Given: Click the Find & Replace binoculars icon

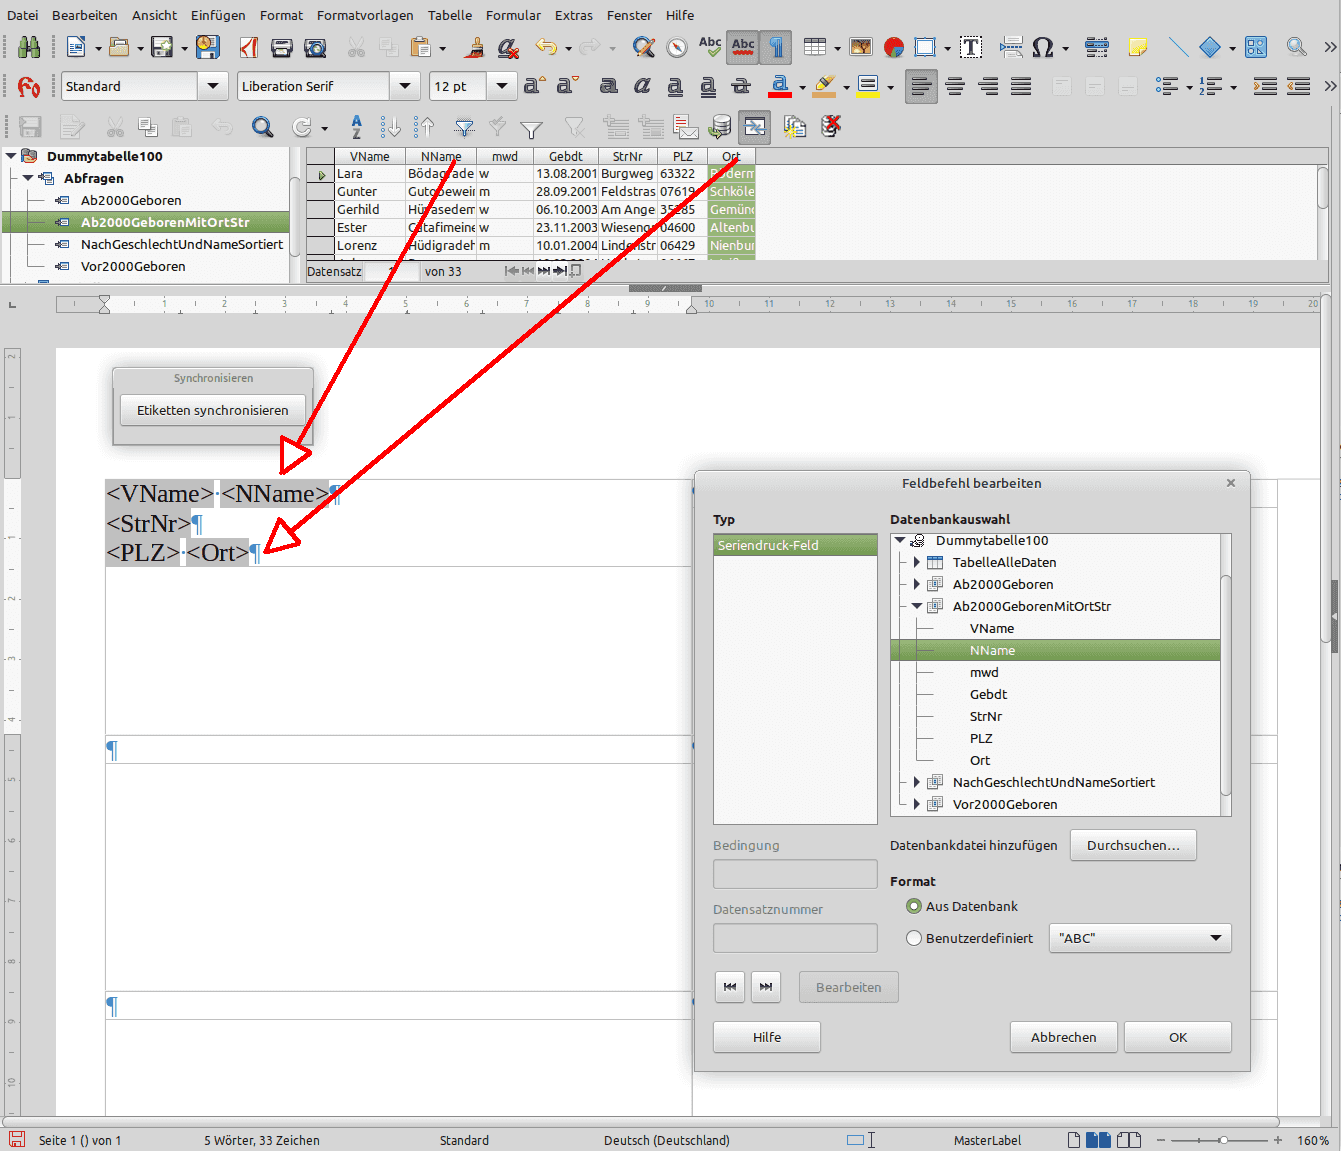Looking at the screenshot, I should click(29, 47).
